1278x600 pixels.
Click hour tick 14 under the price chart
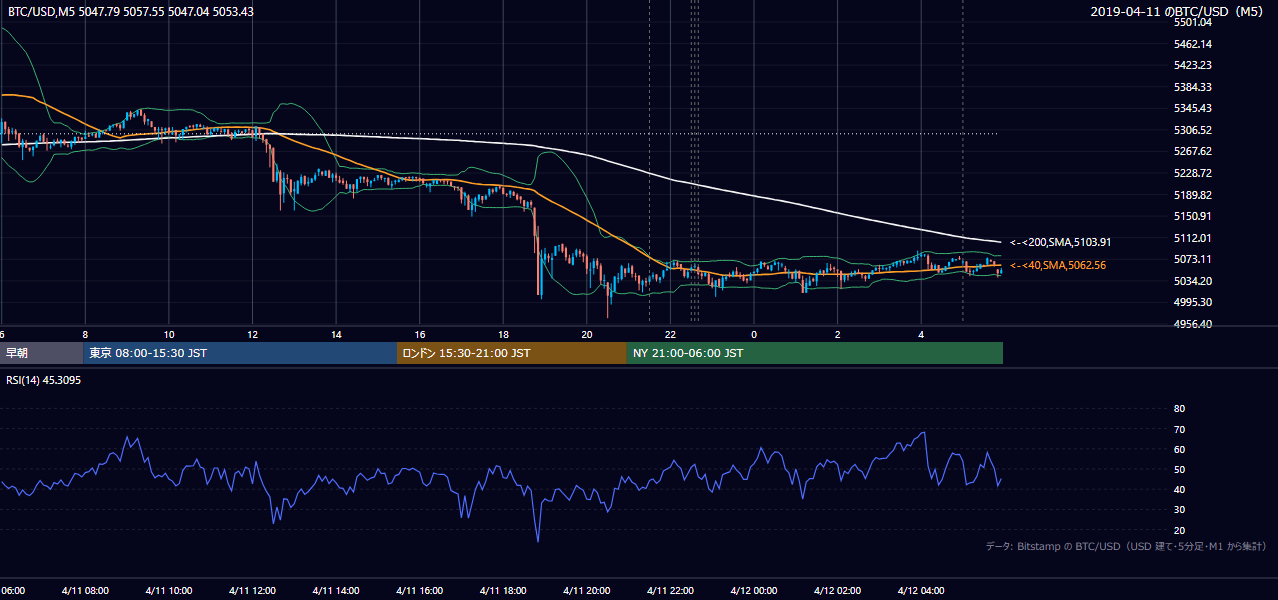coord(337,335)
